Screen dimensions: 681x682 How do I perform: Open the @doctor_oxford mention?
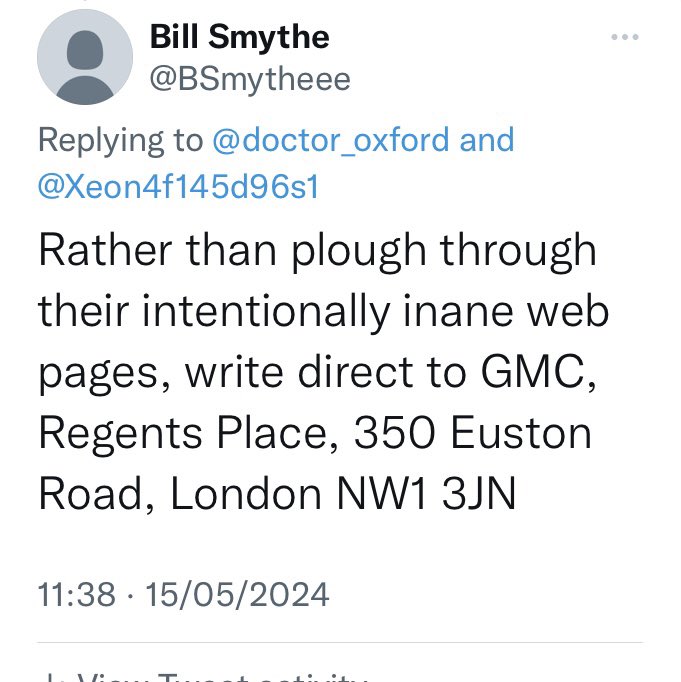point(330,140)
